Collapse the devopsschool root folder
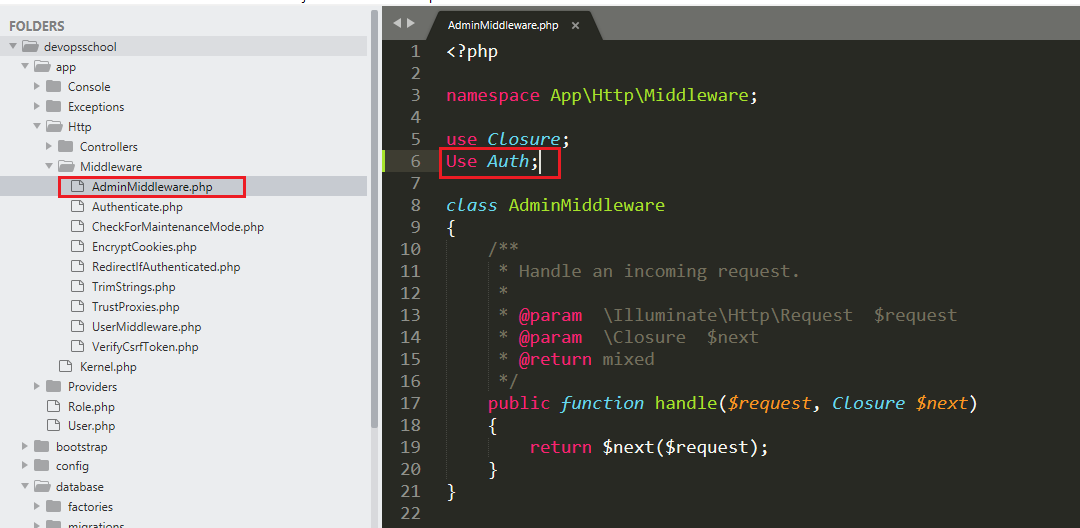1080x528 pixels. pyautogui.click(x=13, y=47)
